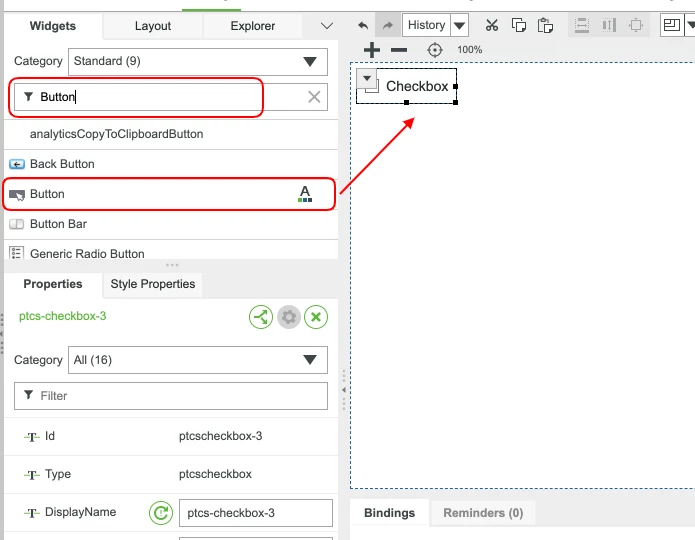Viewport: 695px width, 540px height.
Task: Clear the widget filter with X
Action: [314, 97]
